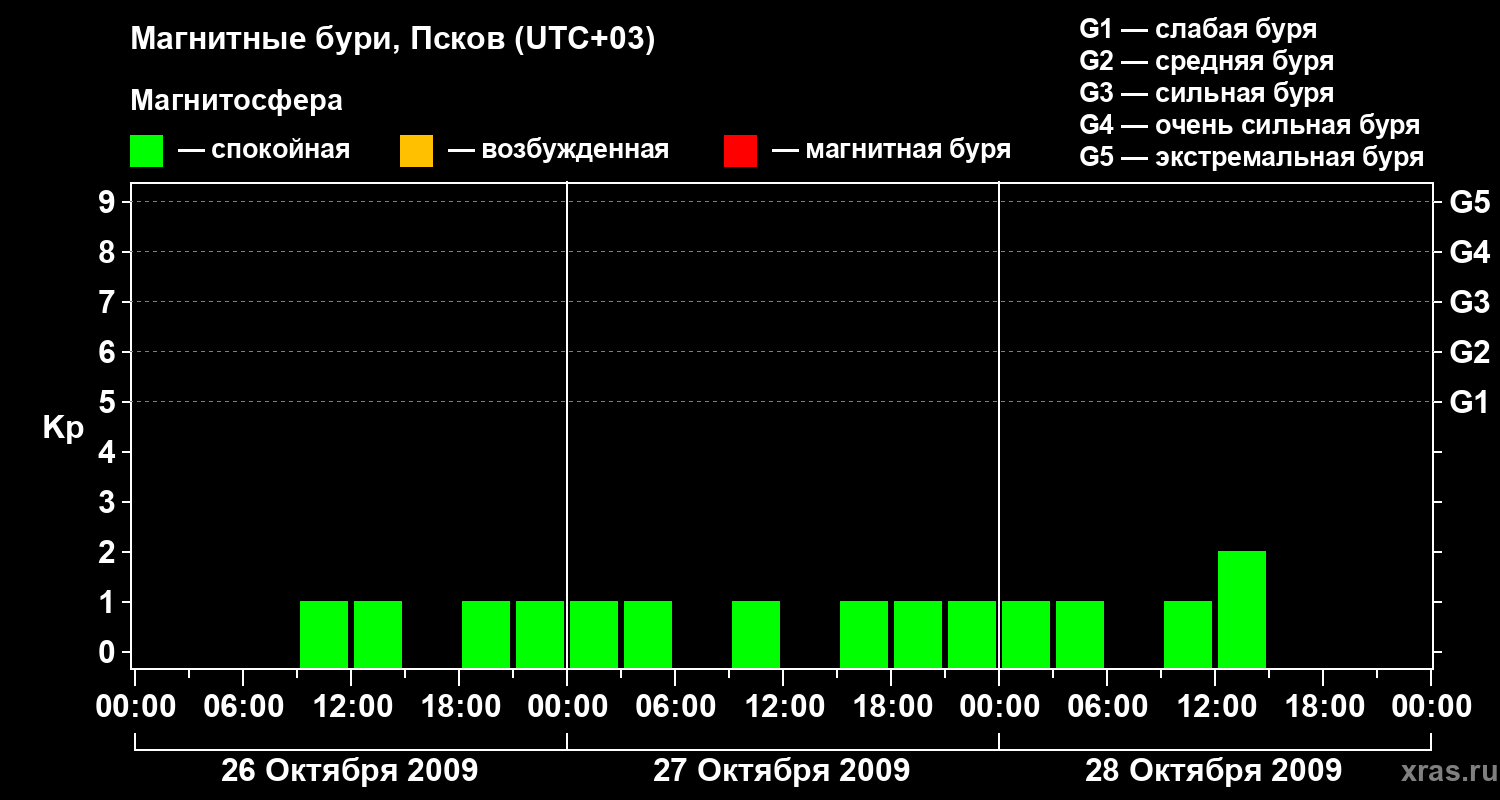Select the 21:00–00:00 bar on 27 Октября
Image resolution: width=1500 pixels, height=800 pixels.
pyautogui.click(x=972, y=634)
